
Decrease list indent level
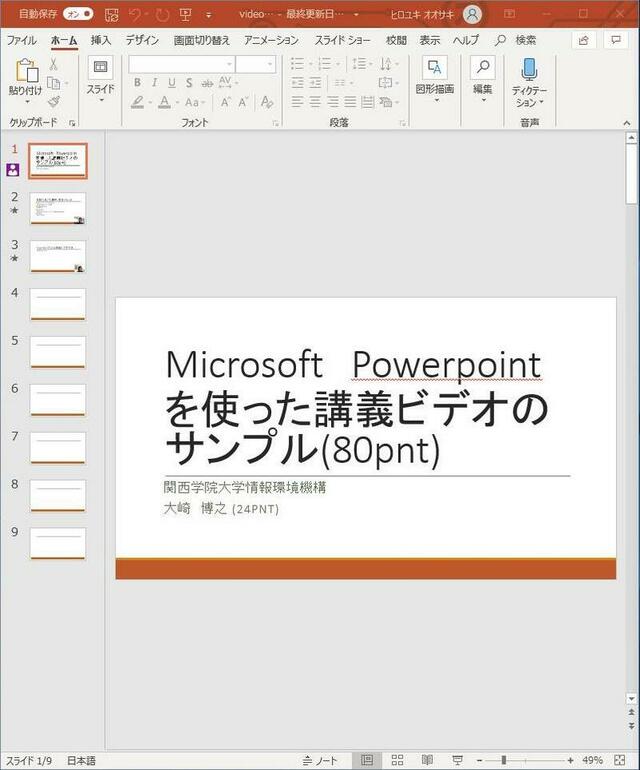298,83
